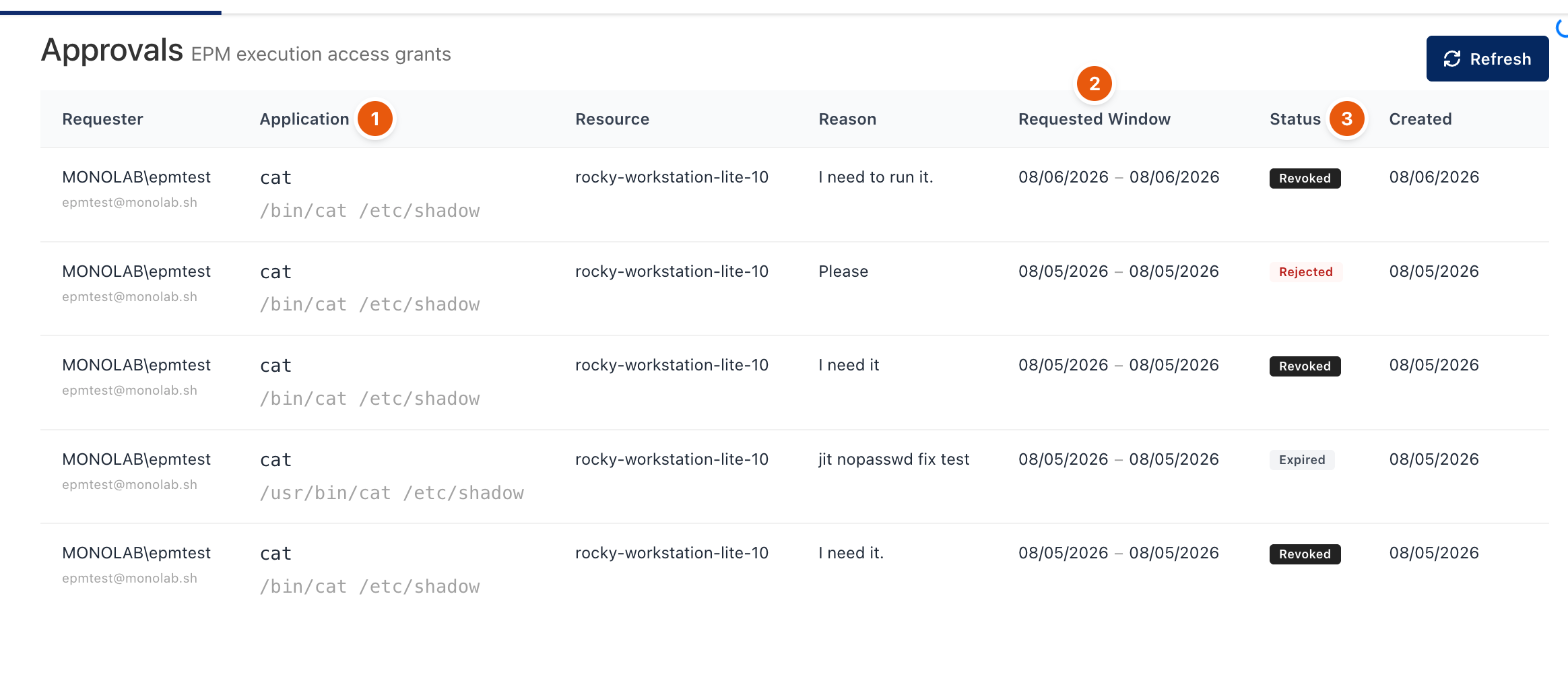
Task: Select the reason 'I need to run it.'
Action: (x=875, y=177)
